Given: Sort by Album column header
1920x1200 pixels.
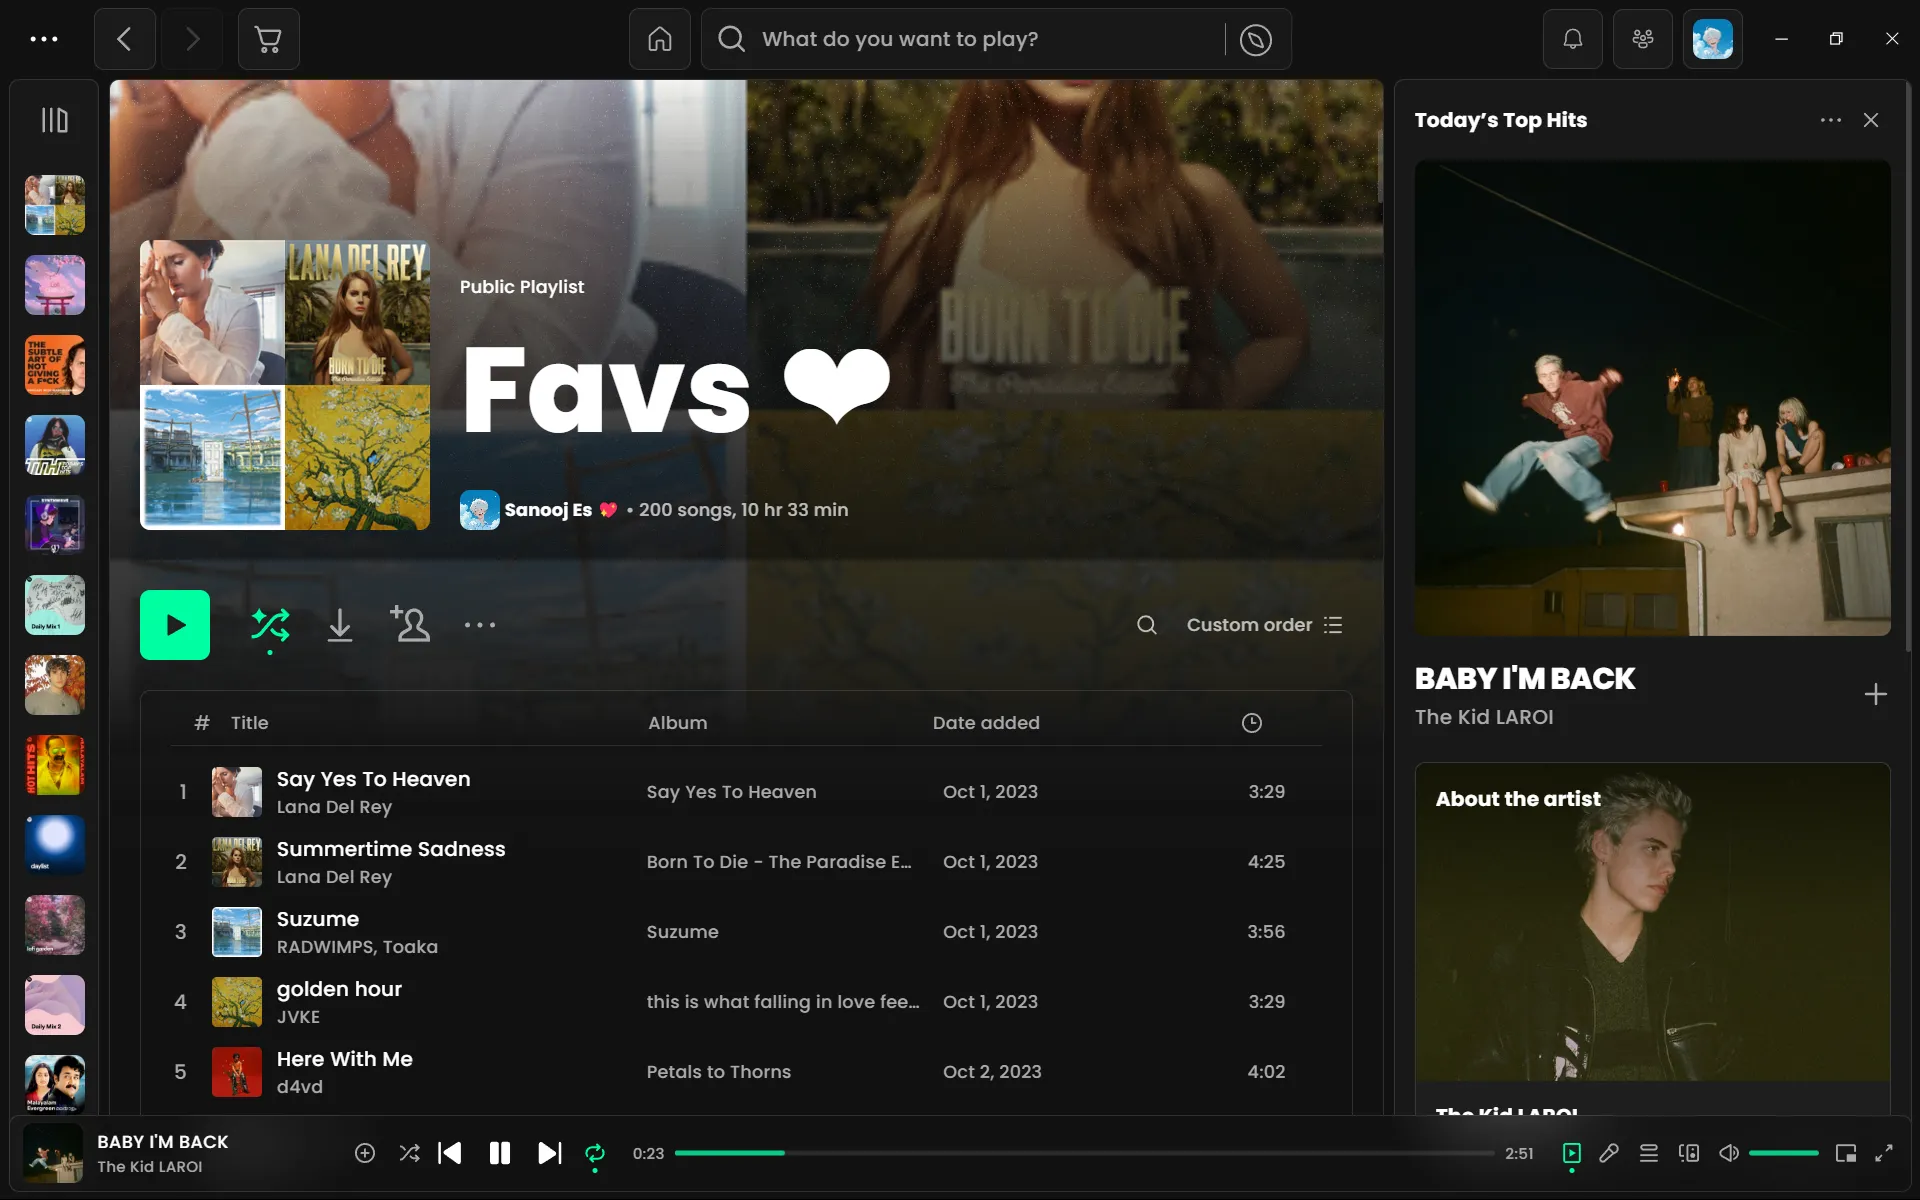Looking at the screenshot, I should [x=677, y=723].
